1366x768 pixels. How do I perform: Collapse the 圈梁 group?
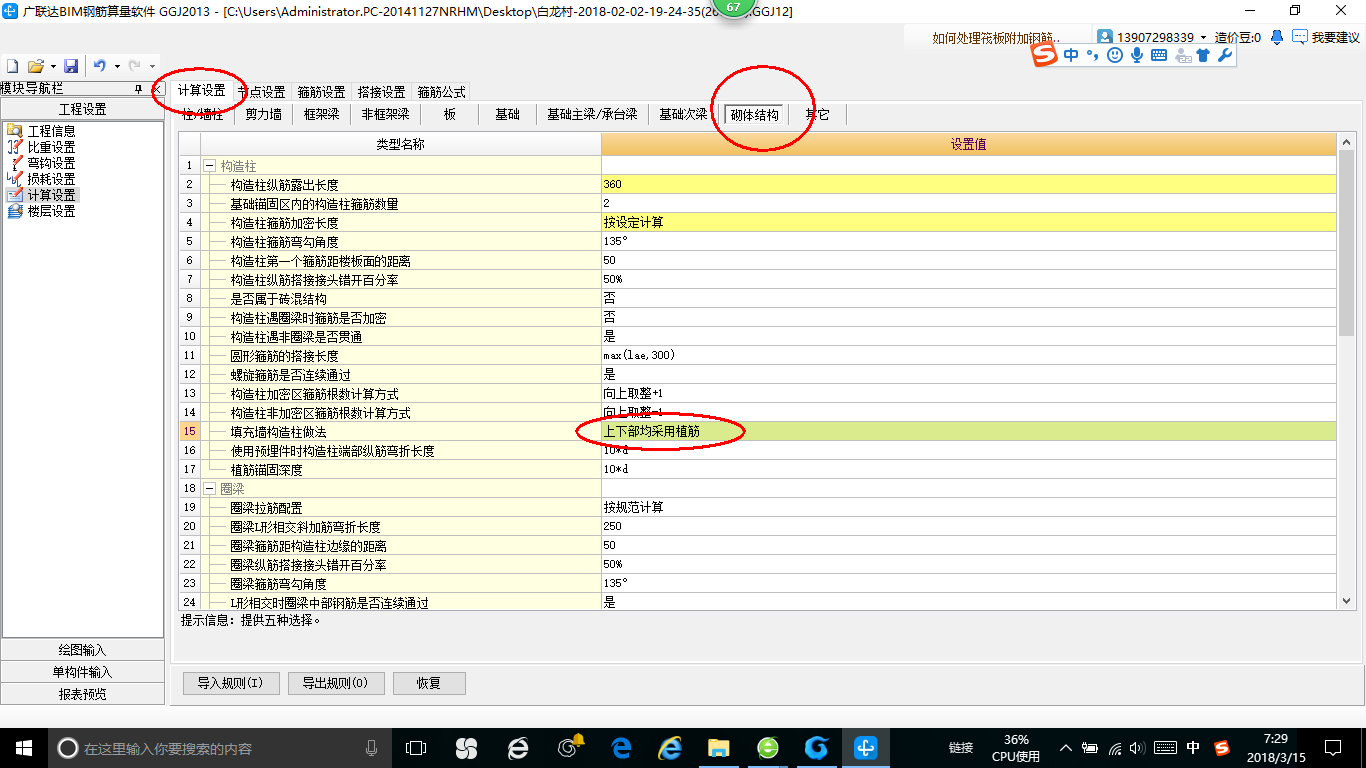(x=209, y=489)
